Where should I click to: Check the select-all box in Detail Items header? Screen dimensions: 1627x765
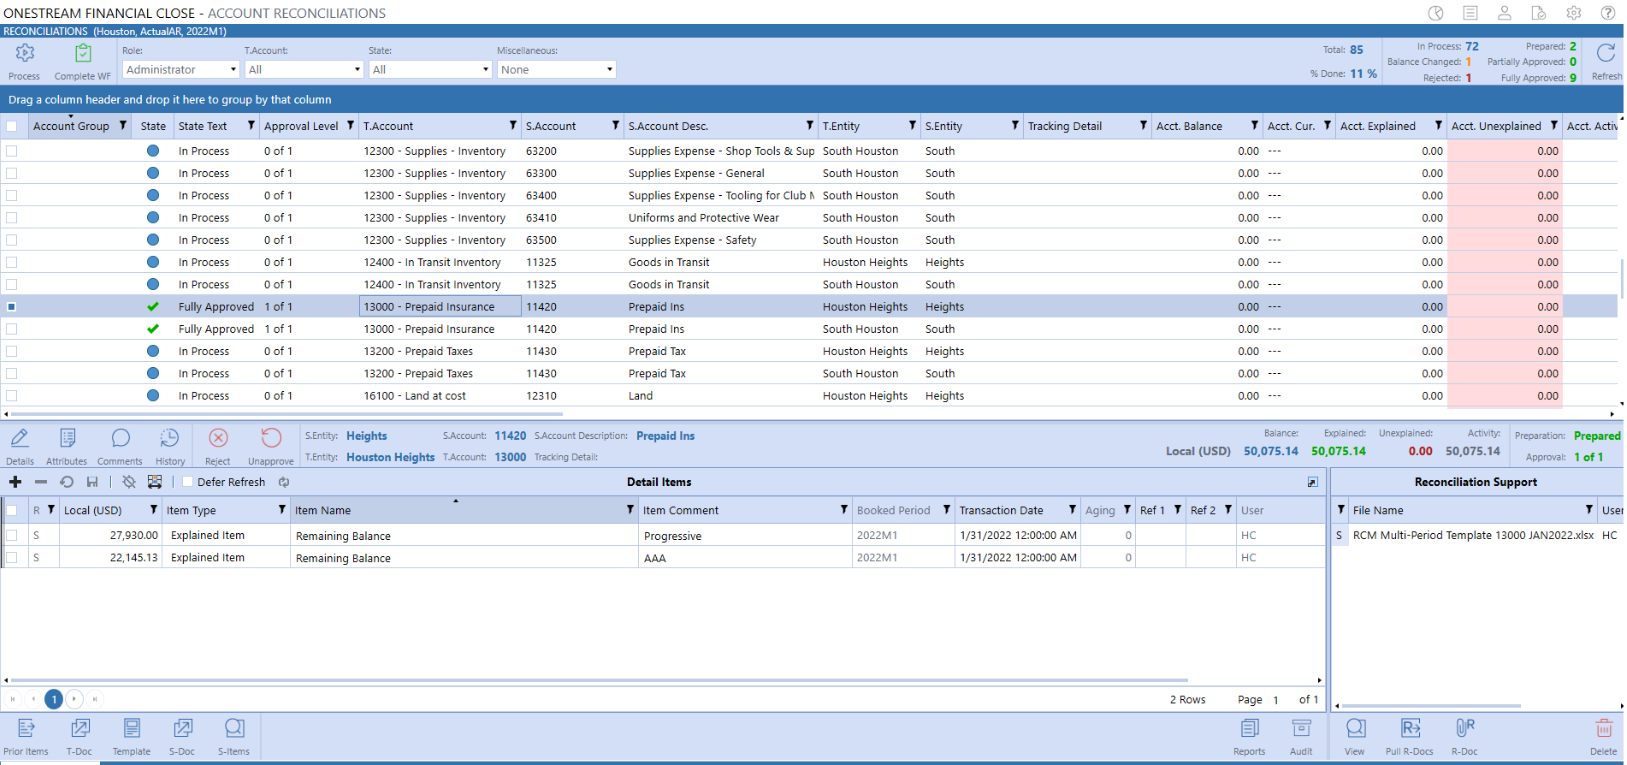coord(12,510)
